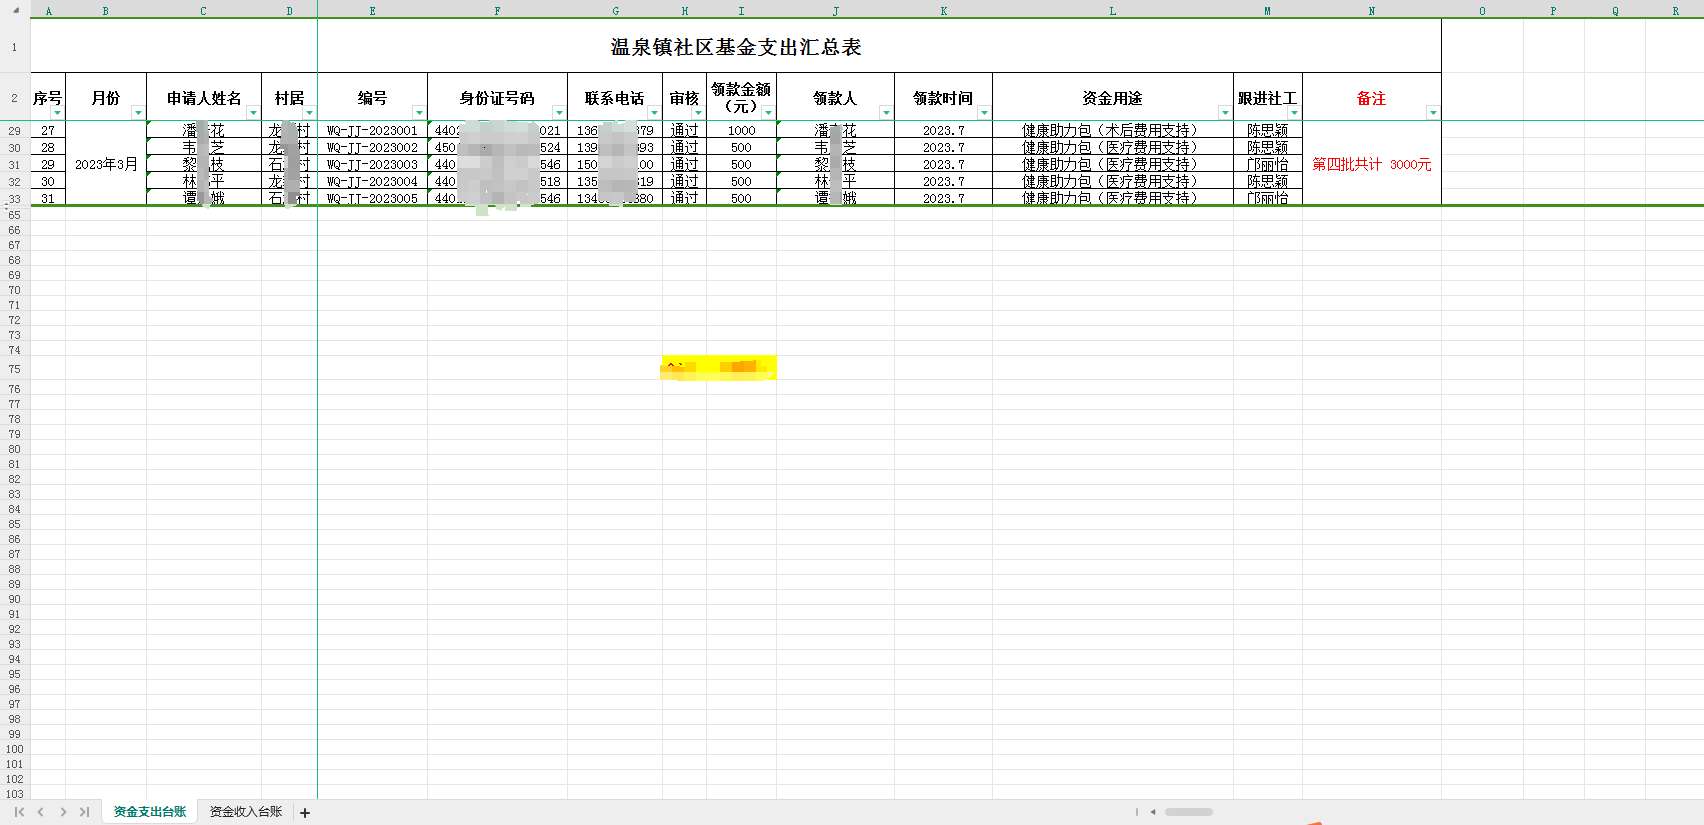Viewport: 1704px width, 825px height.
Task: Click 通过 in the WQ-JJ-2023001 row
Action: [x=684, y=131]
